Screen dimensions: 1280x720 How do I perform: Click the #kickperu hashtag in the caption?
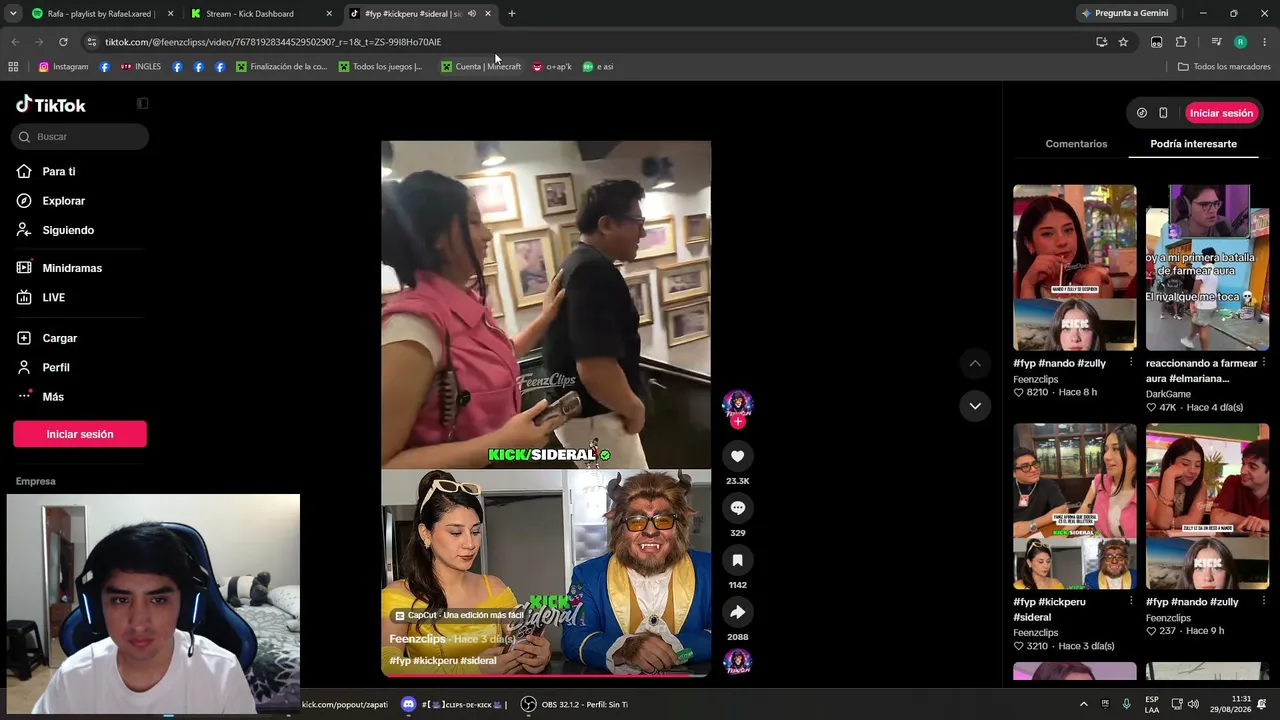434,661
